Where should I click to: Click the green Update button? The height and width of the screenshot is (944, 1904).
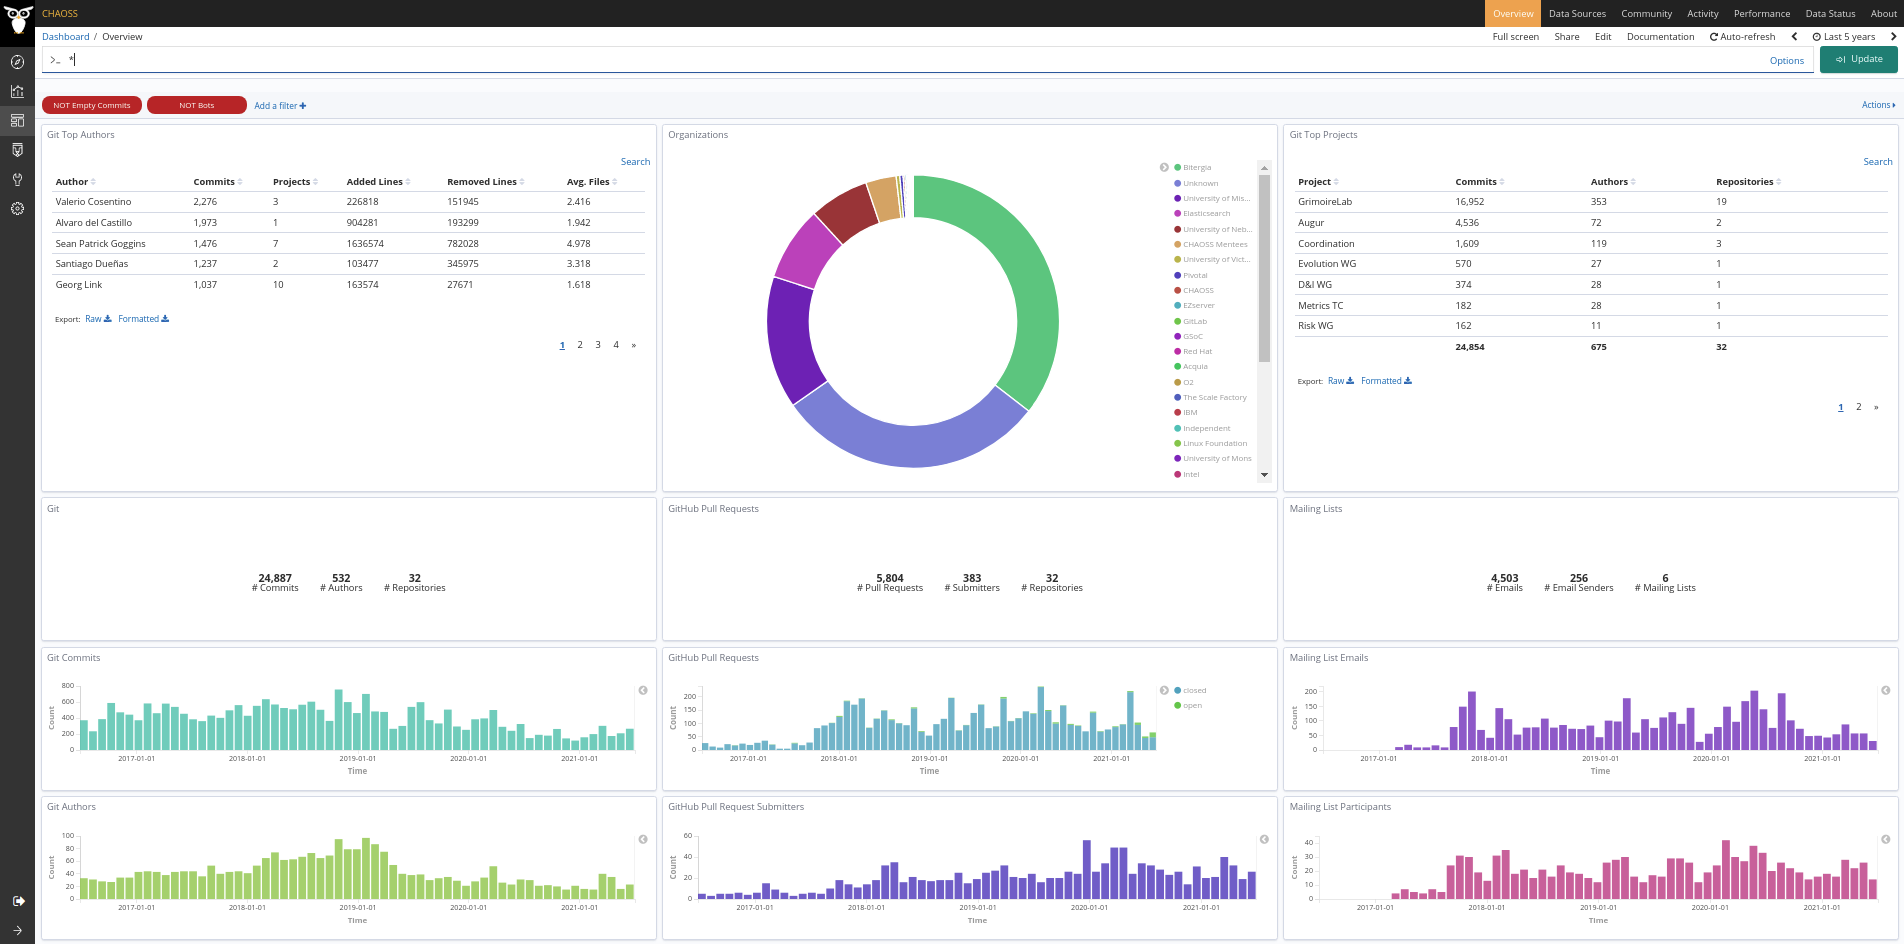pos(1858,60)
